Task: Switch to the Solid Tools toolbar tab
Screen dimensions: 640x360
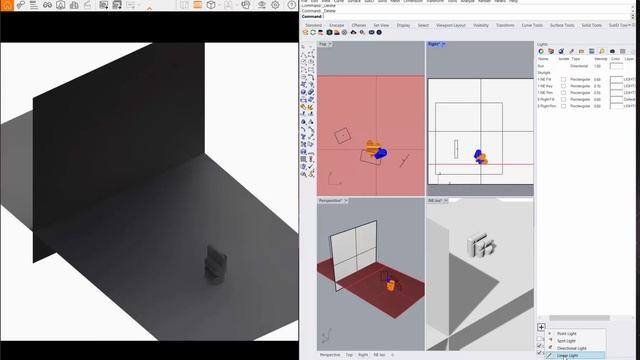Action: pos(591,25)
